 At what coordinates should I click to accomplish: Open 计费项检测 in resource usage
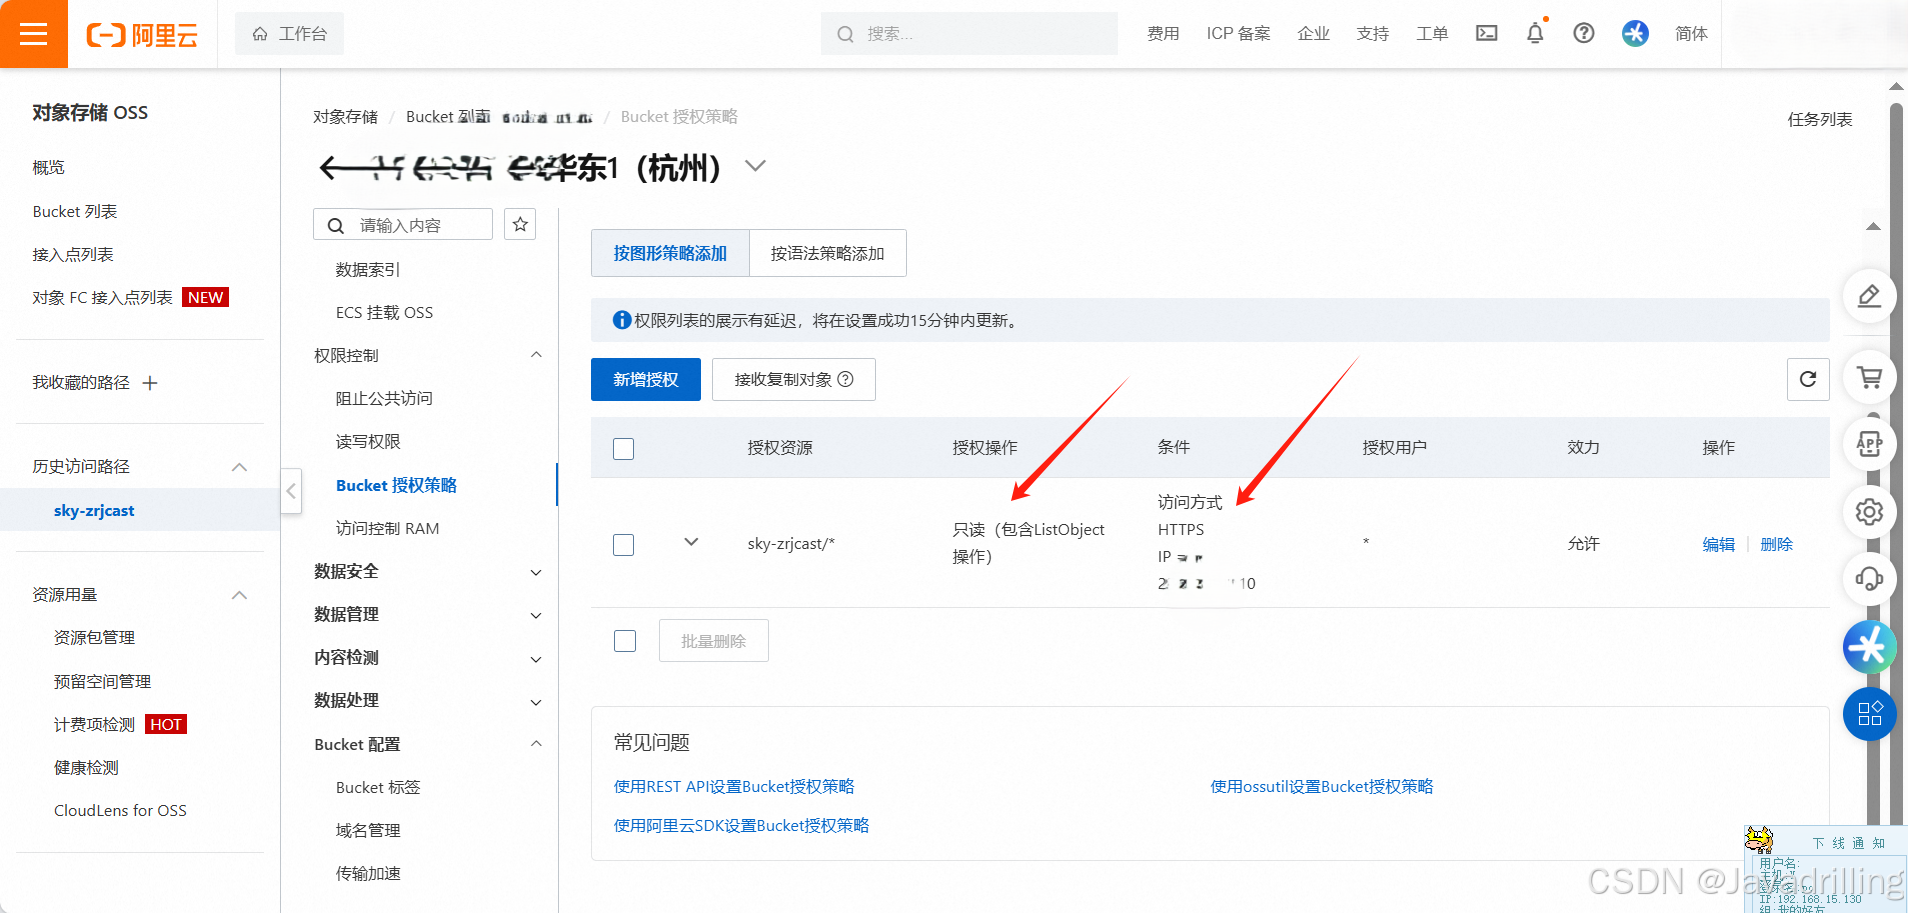[x=94, y=724]
